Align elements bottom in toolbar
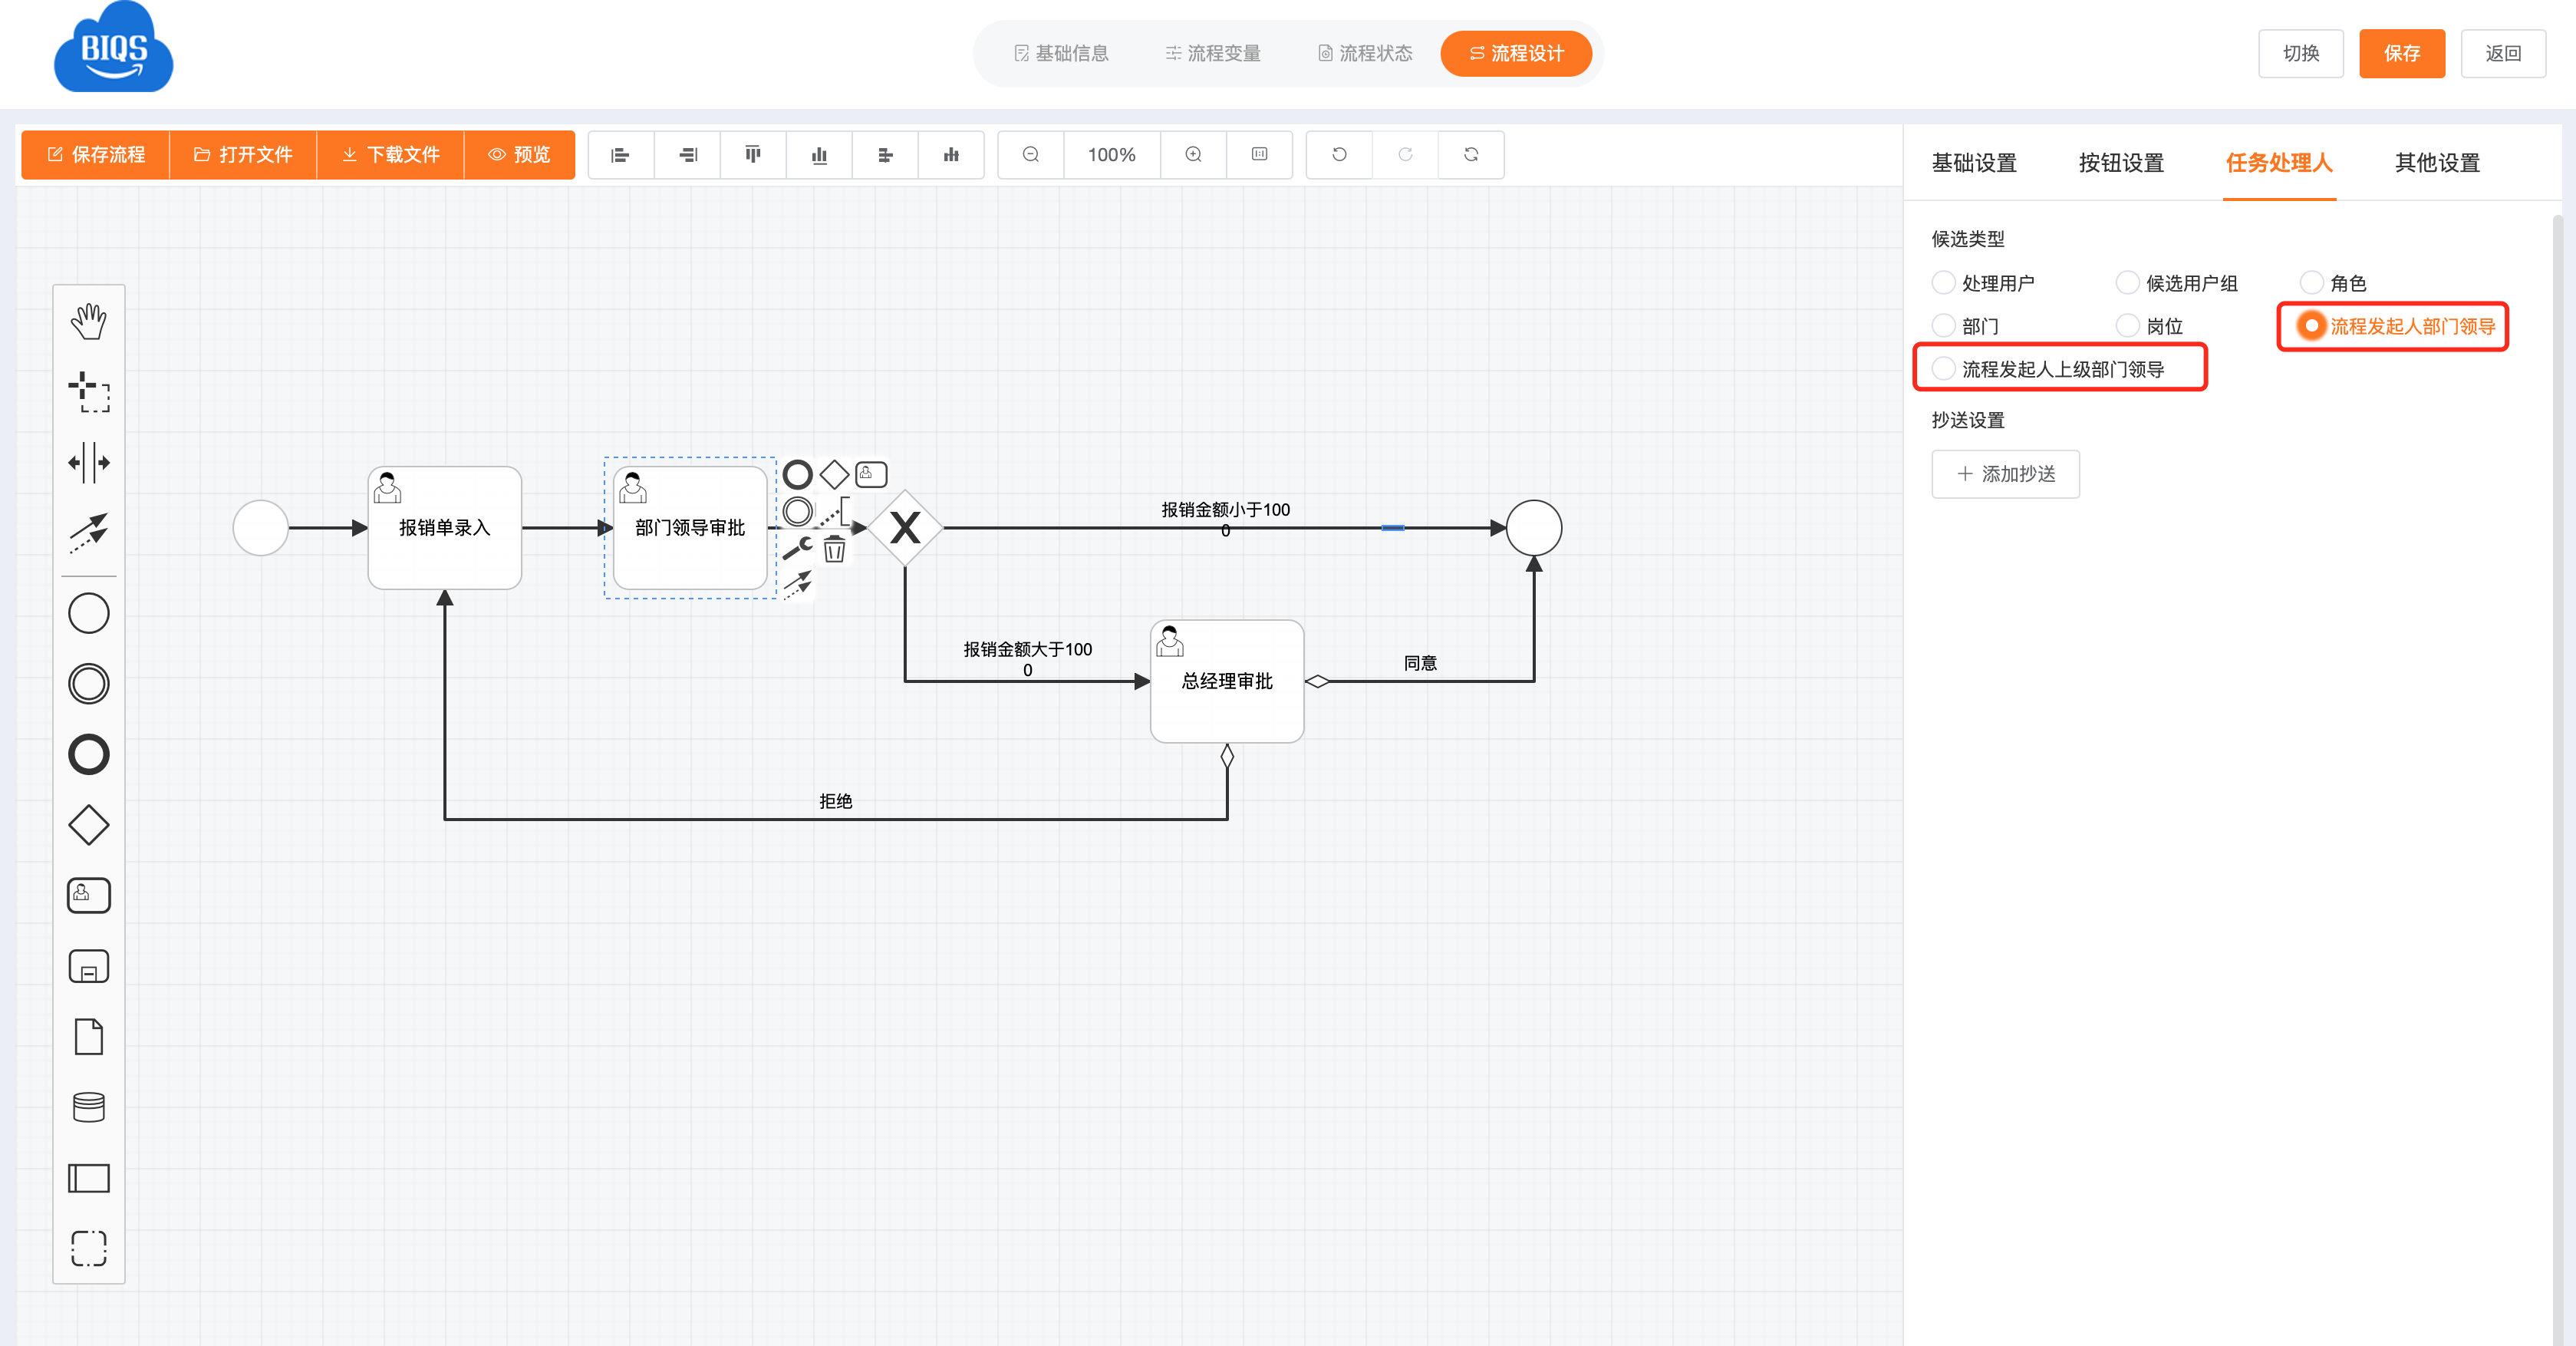This screenshot has width=2576, height=1346. tap(819, 155)
